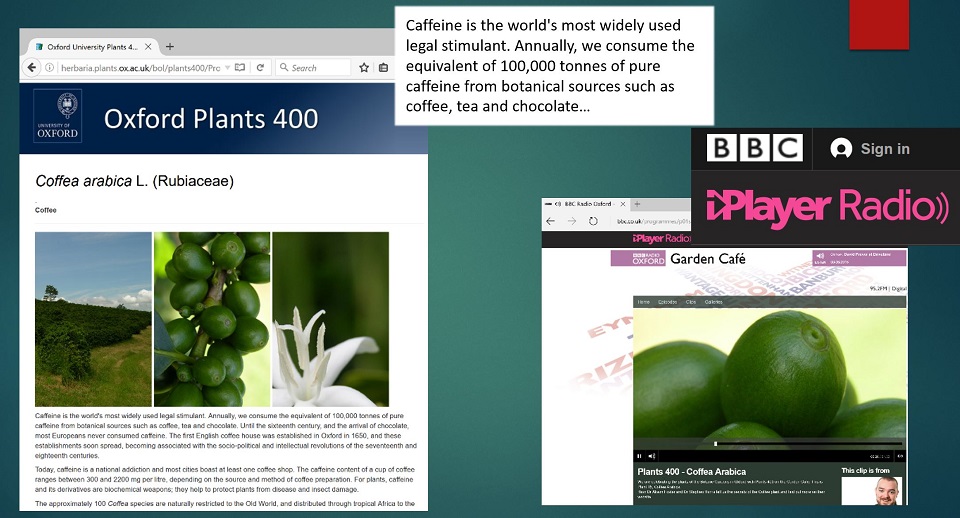Click the University of Oxford crest logo
Image resolution: width=960 pixels, height=518 pixels.
tap(58, 116)
